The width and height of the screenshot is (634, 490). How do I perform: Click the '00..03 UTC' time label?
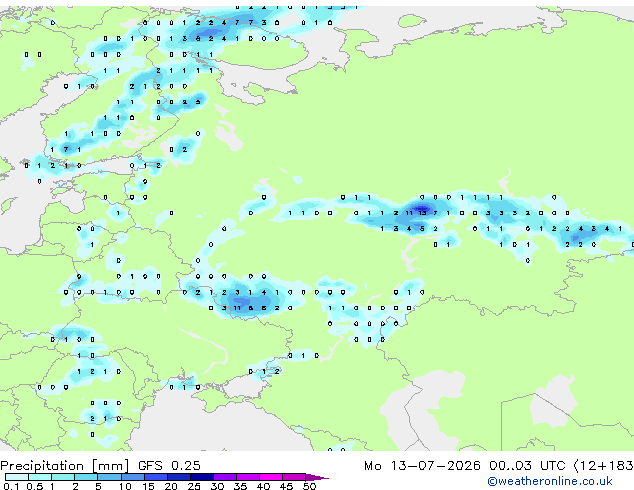527,465
